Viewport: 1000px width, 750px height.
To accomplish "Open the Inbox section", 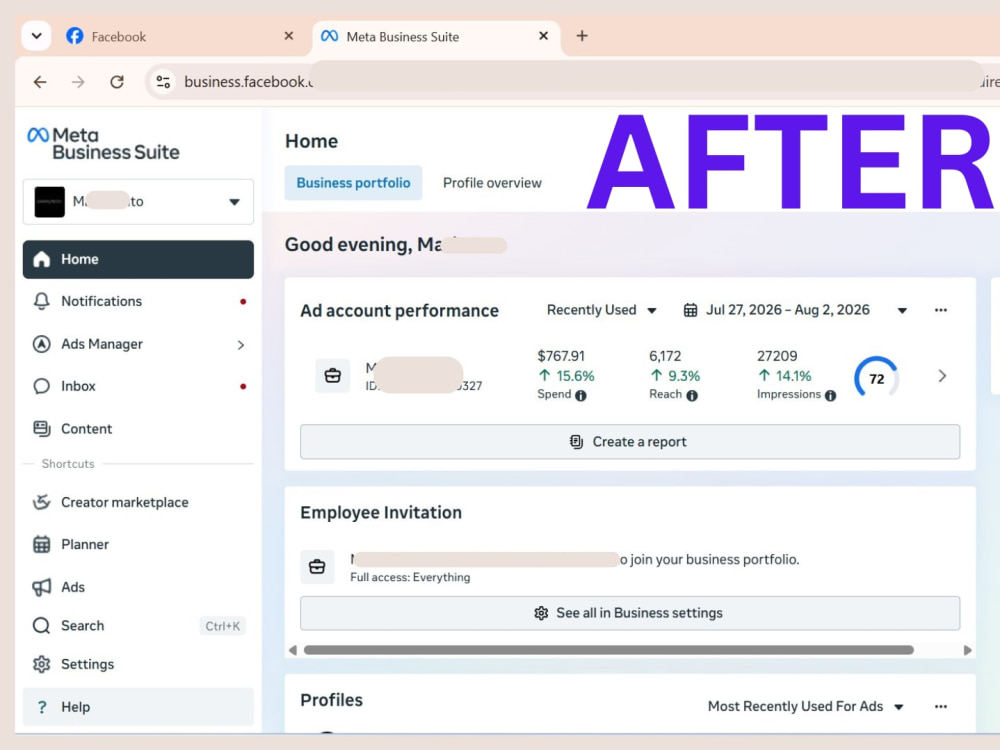I will 138,386.
